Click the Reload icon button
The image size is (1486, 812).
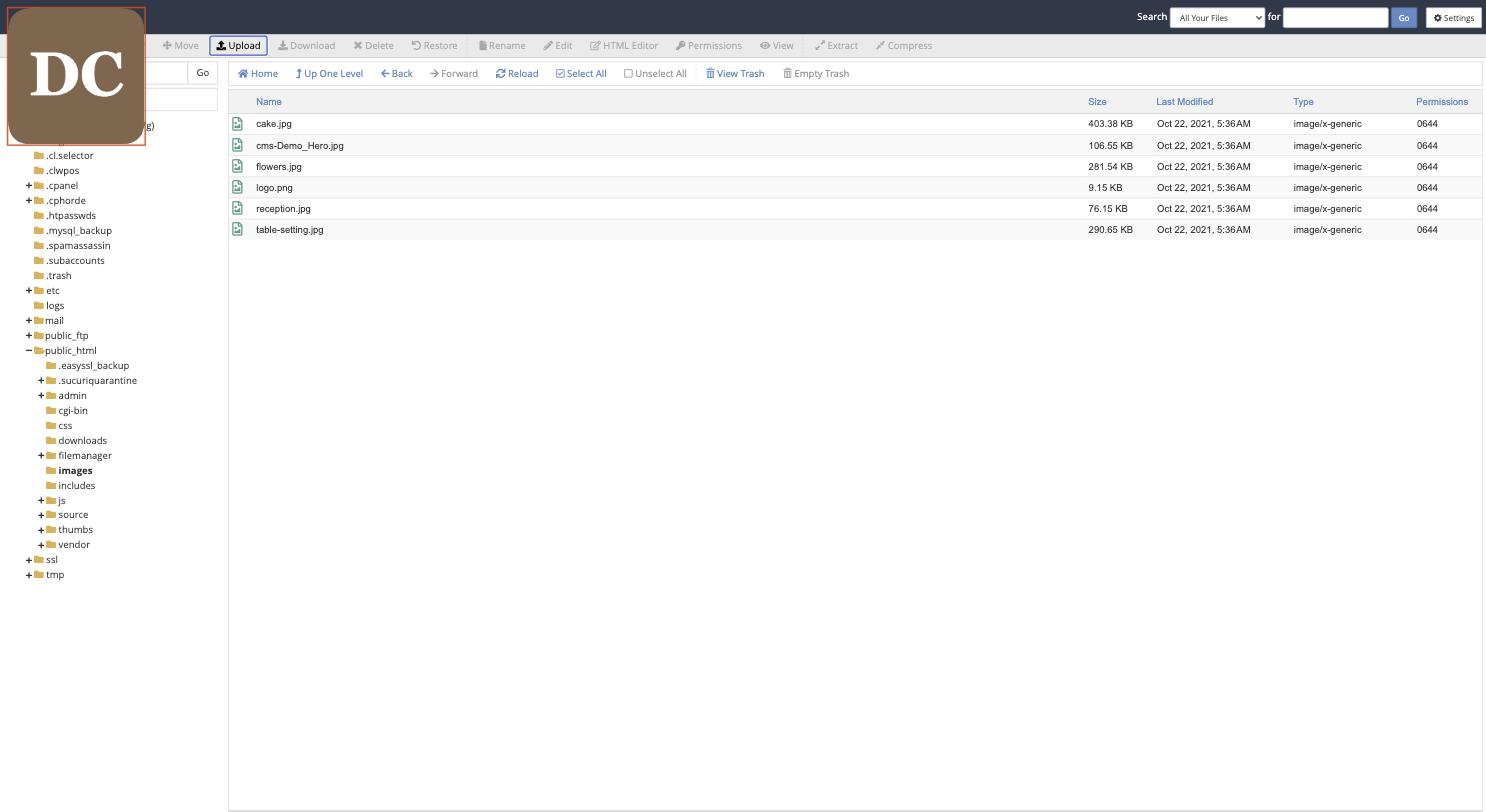[x=517, y=73]
